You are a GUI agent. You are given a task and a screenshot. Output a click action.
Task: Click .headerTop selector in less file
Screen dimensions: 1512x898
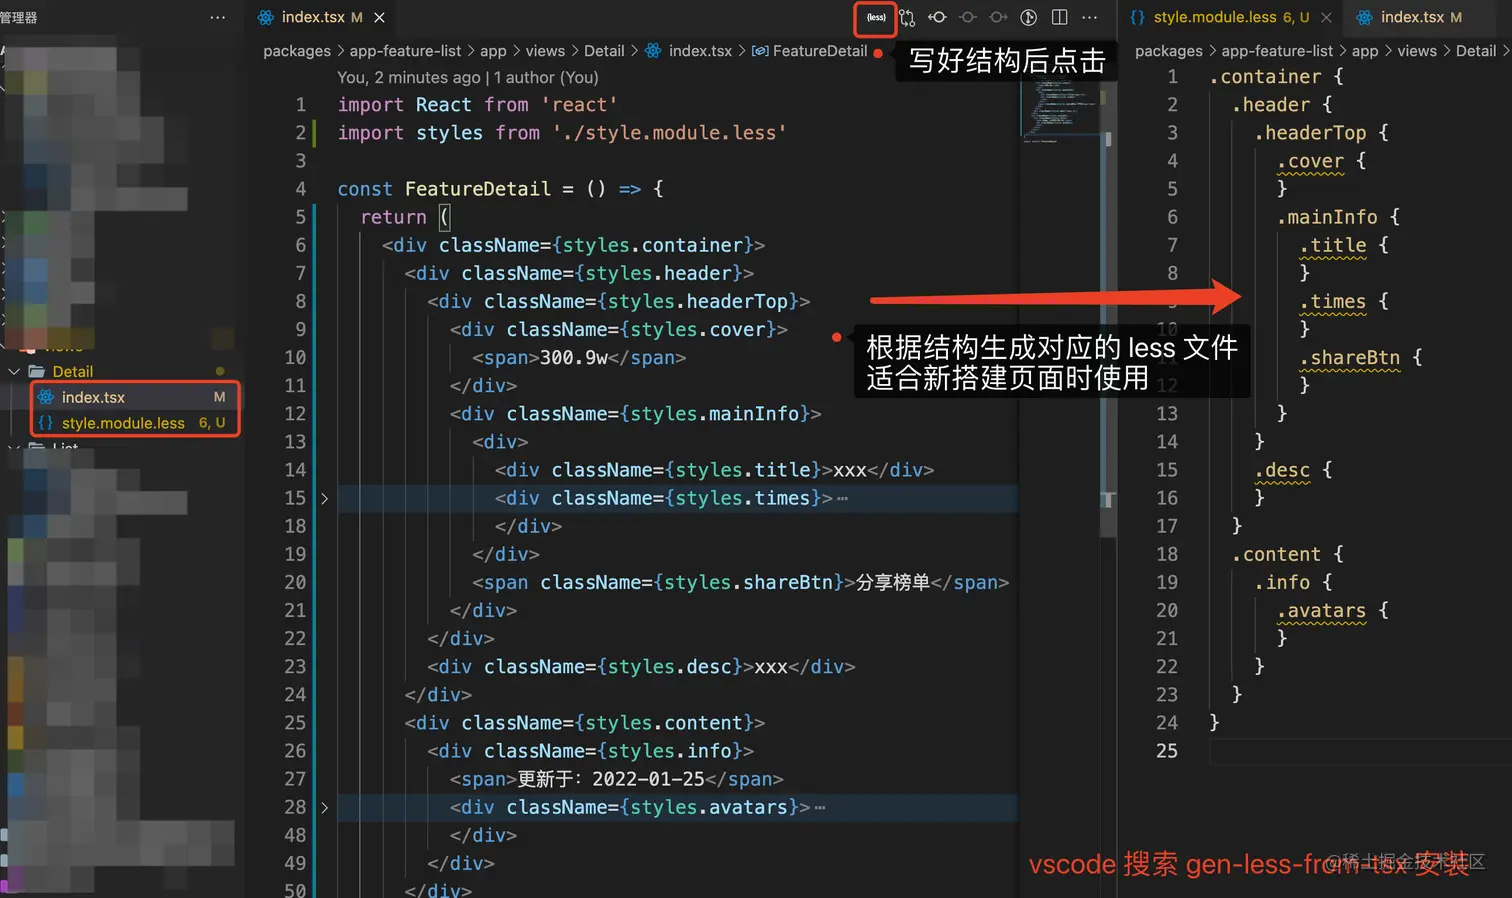tap(1310, 133)
